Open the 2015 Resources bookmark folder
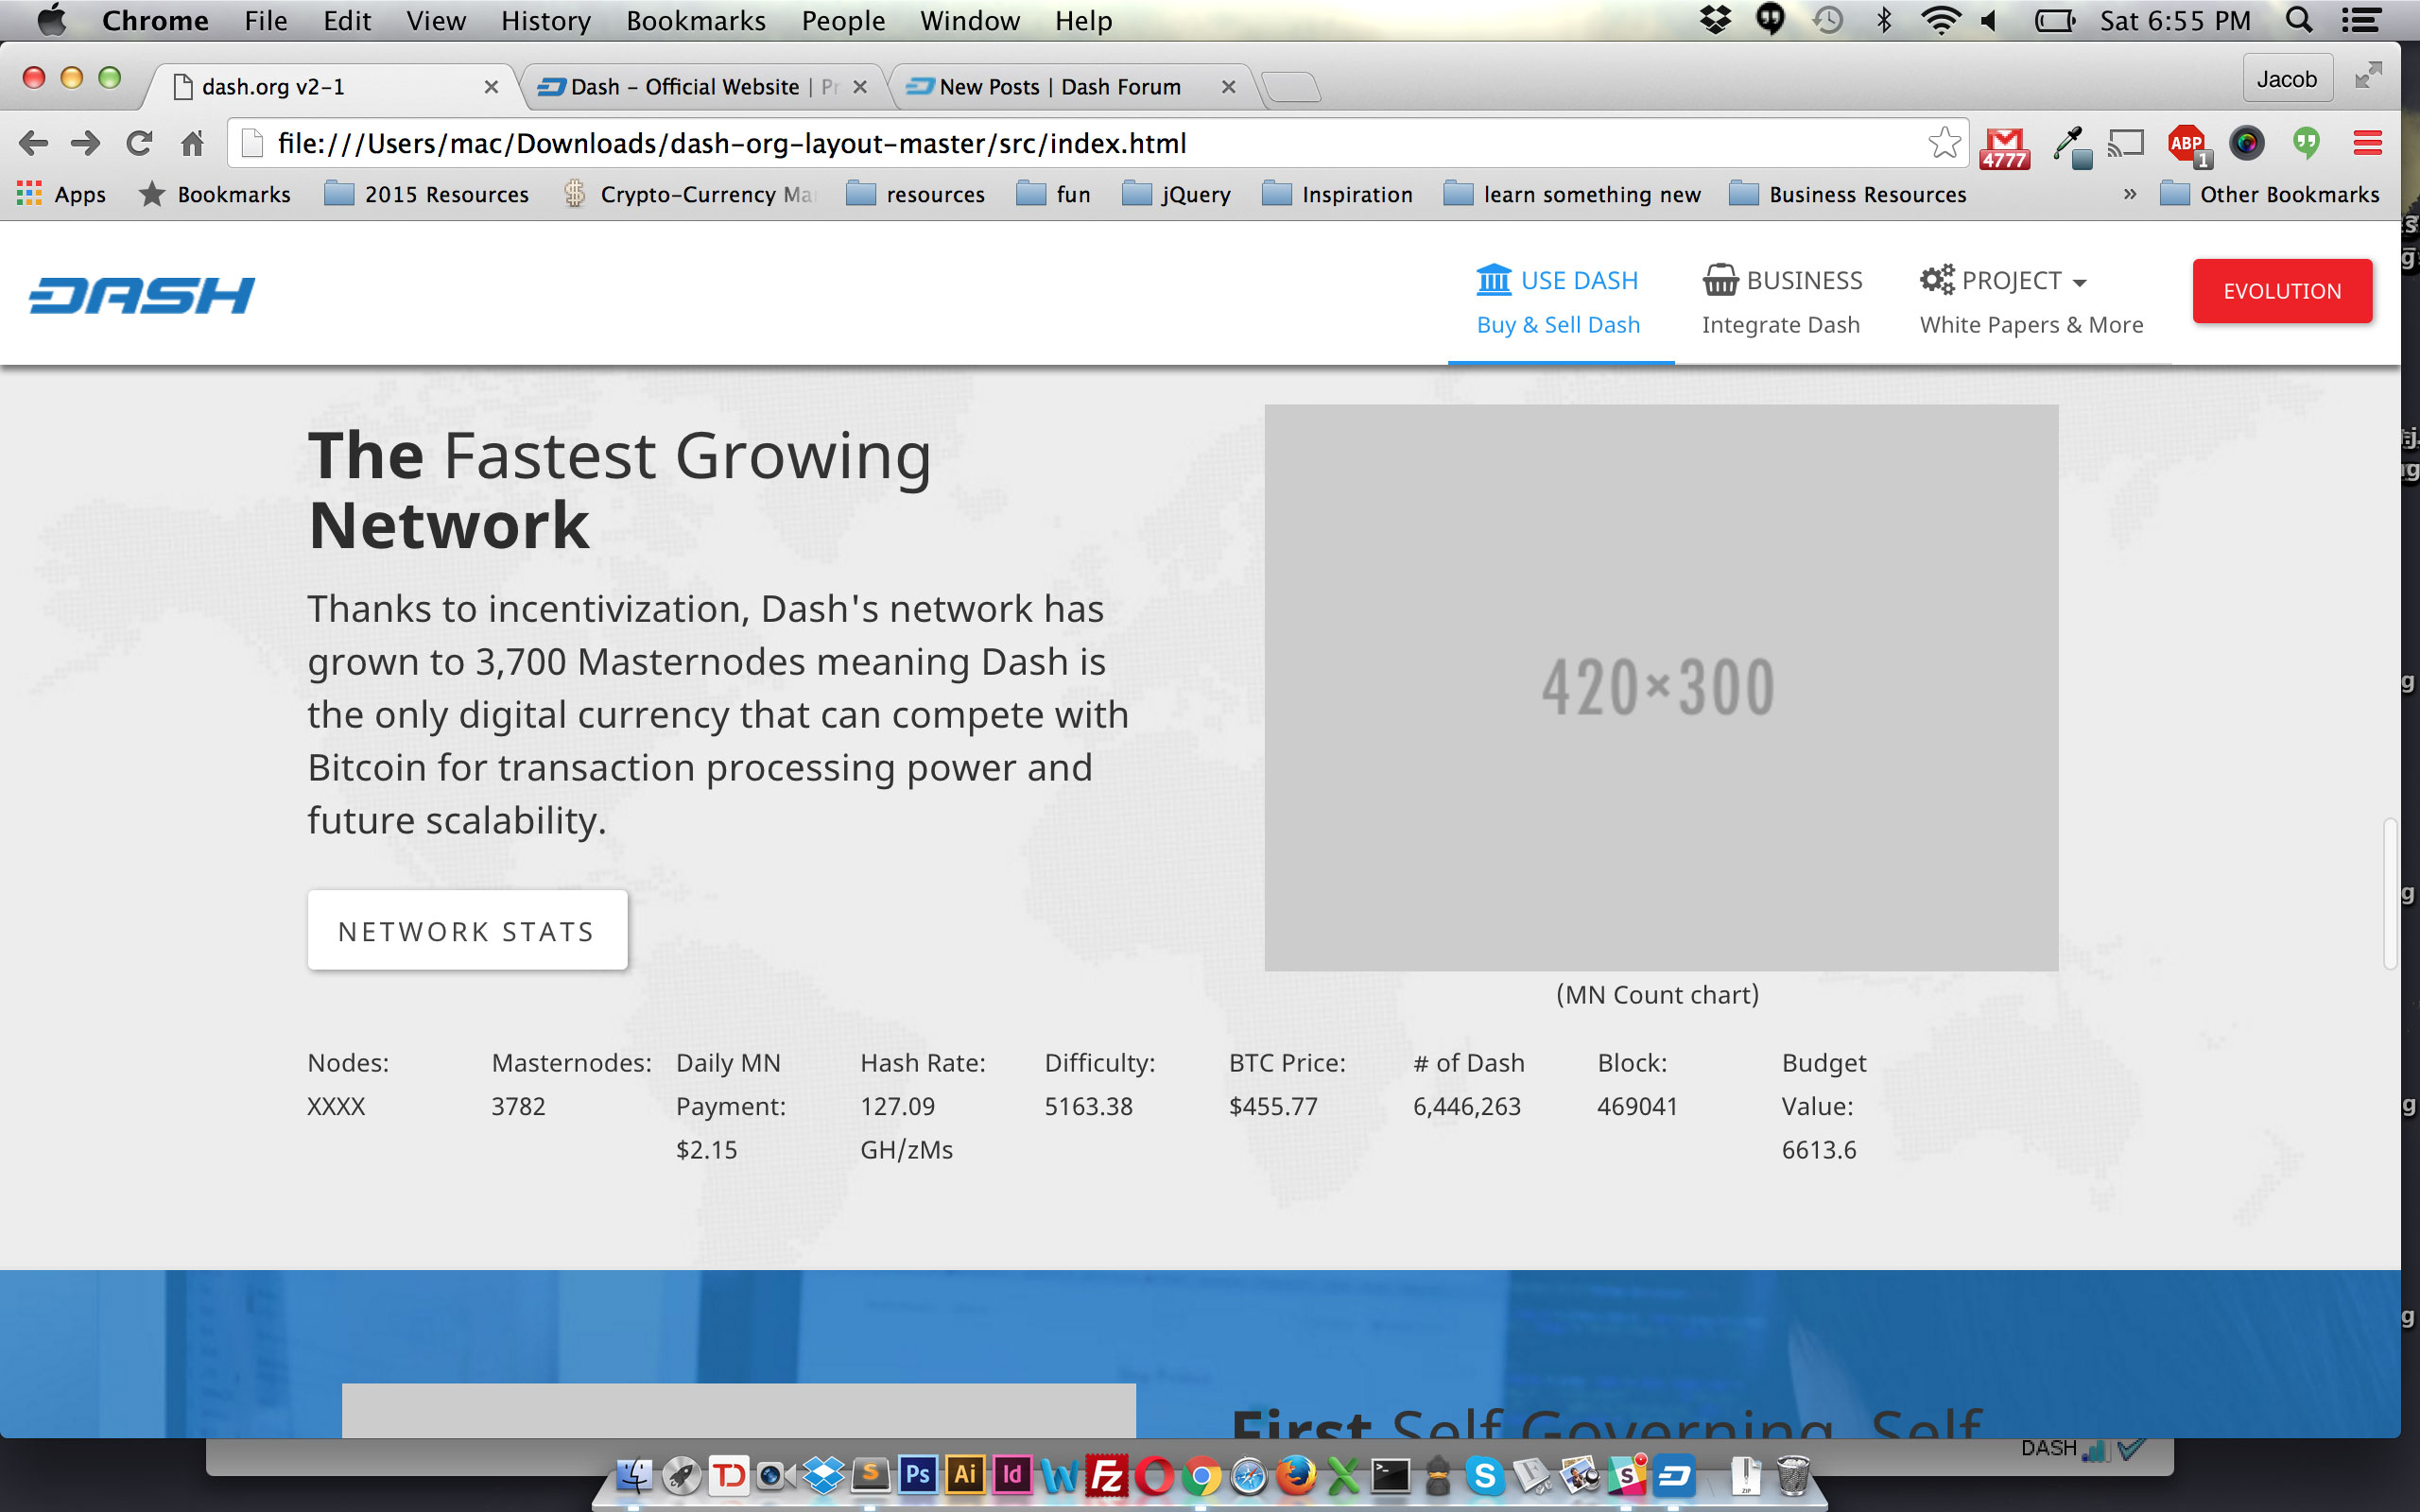 click(427, 194)
